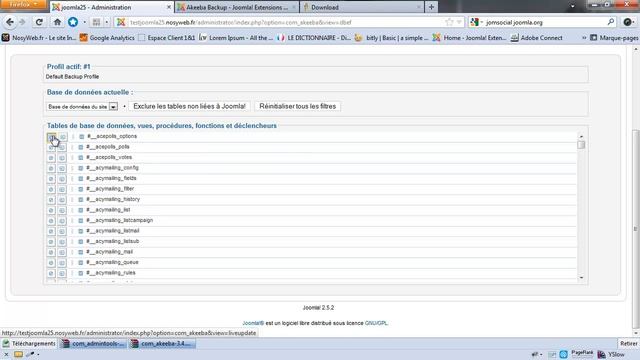Open Espace Client 1&1 bookmark
This screenshot has height=360, width=640.
167,38
